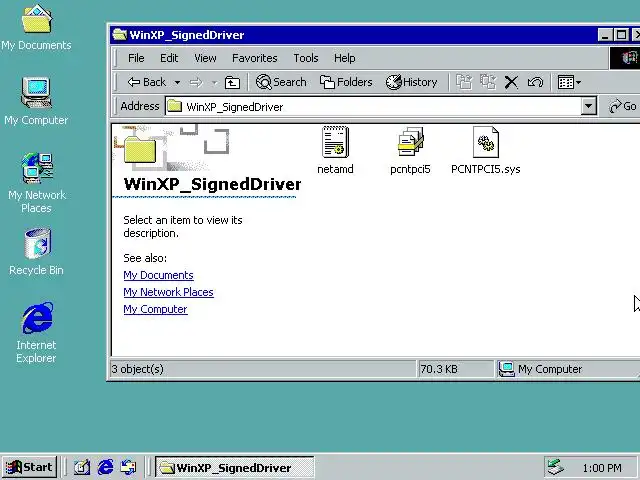Select the PCNTPCI5.sys driver file

485,150
